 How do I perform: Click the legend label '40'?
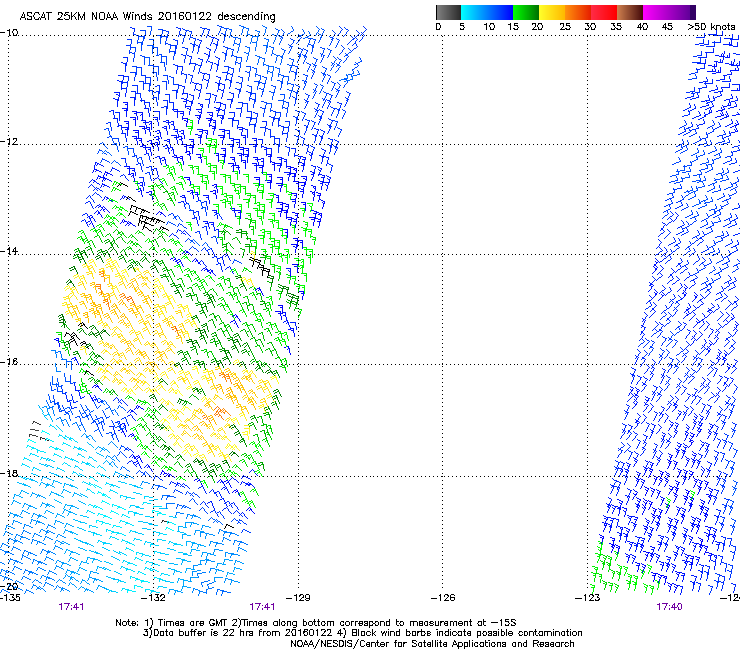tap(642, 27)
